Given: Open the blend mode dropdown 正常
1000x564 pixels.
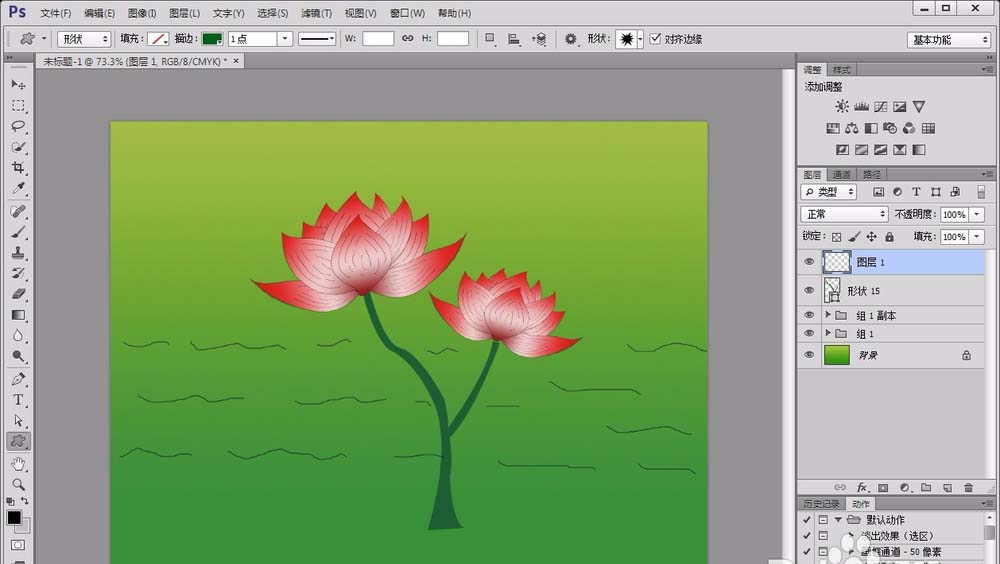Looking at the screenshot, I should coord(844,214).
